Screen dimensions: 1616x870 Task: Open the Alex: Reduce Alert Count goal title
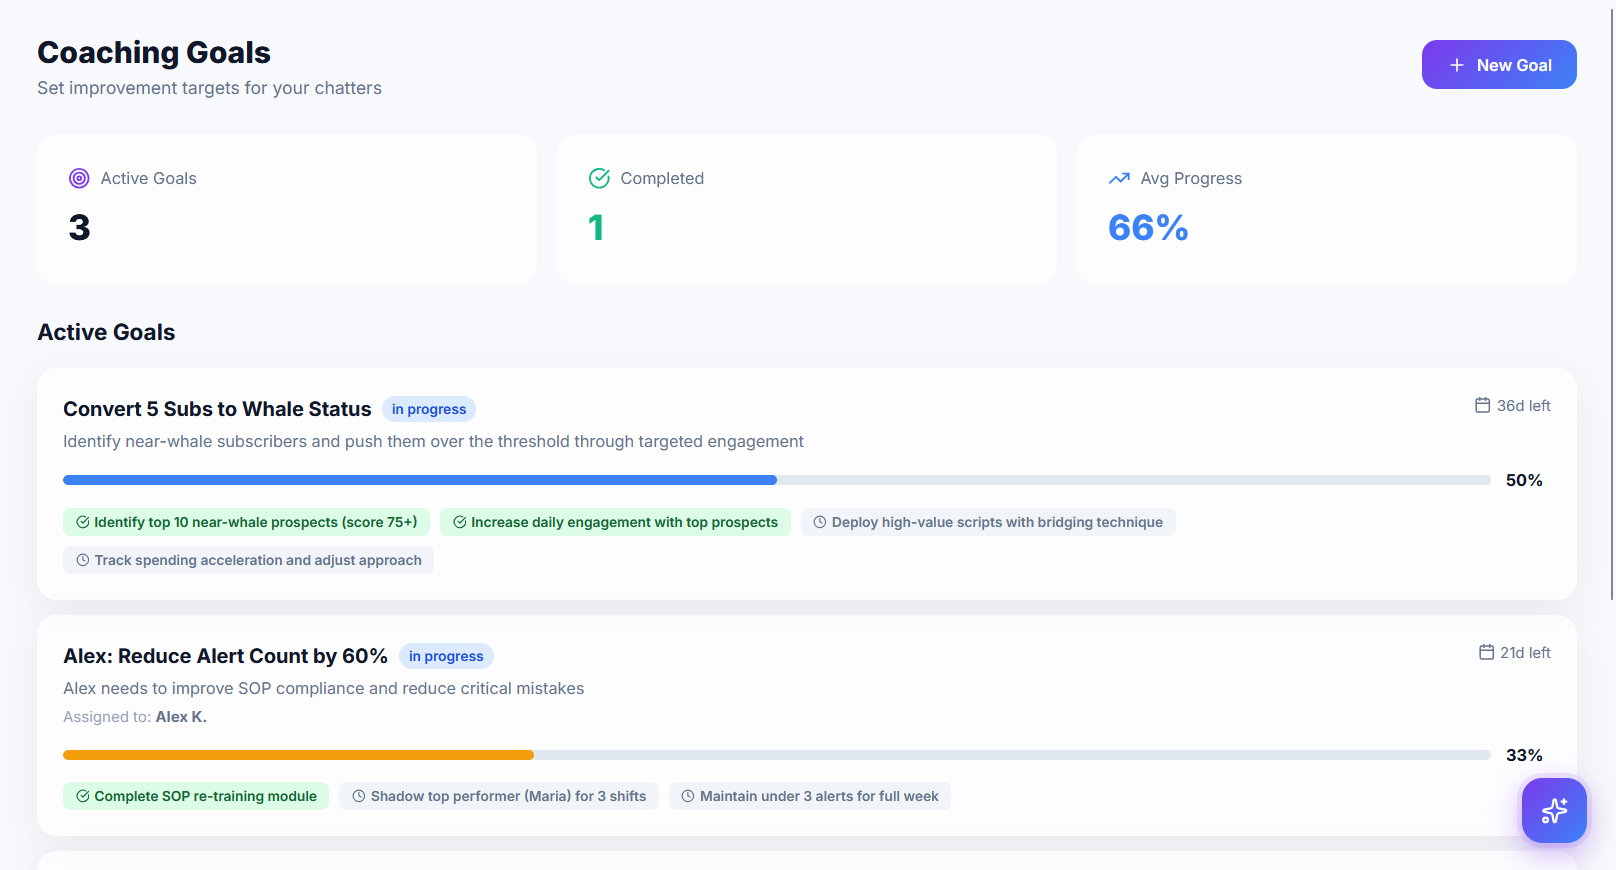(225, 656)
